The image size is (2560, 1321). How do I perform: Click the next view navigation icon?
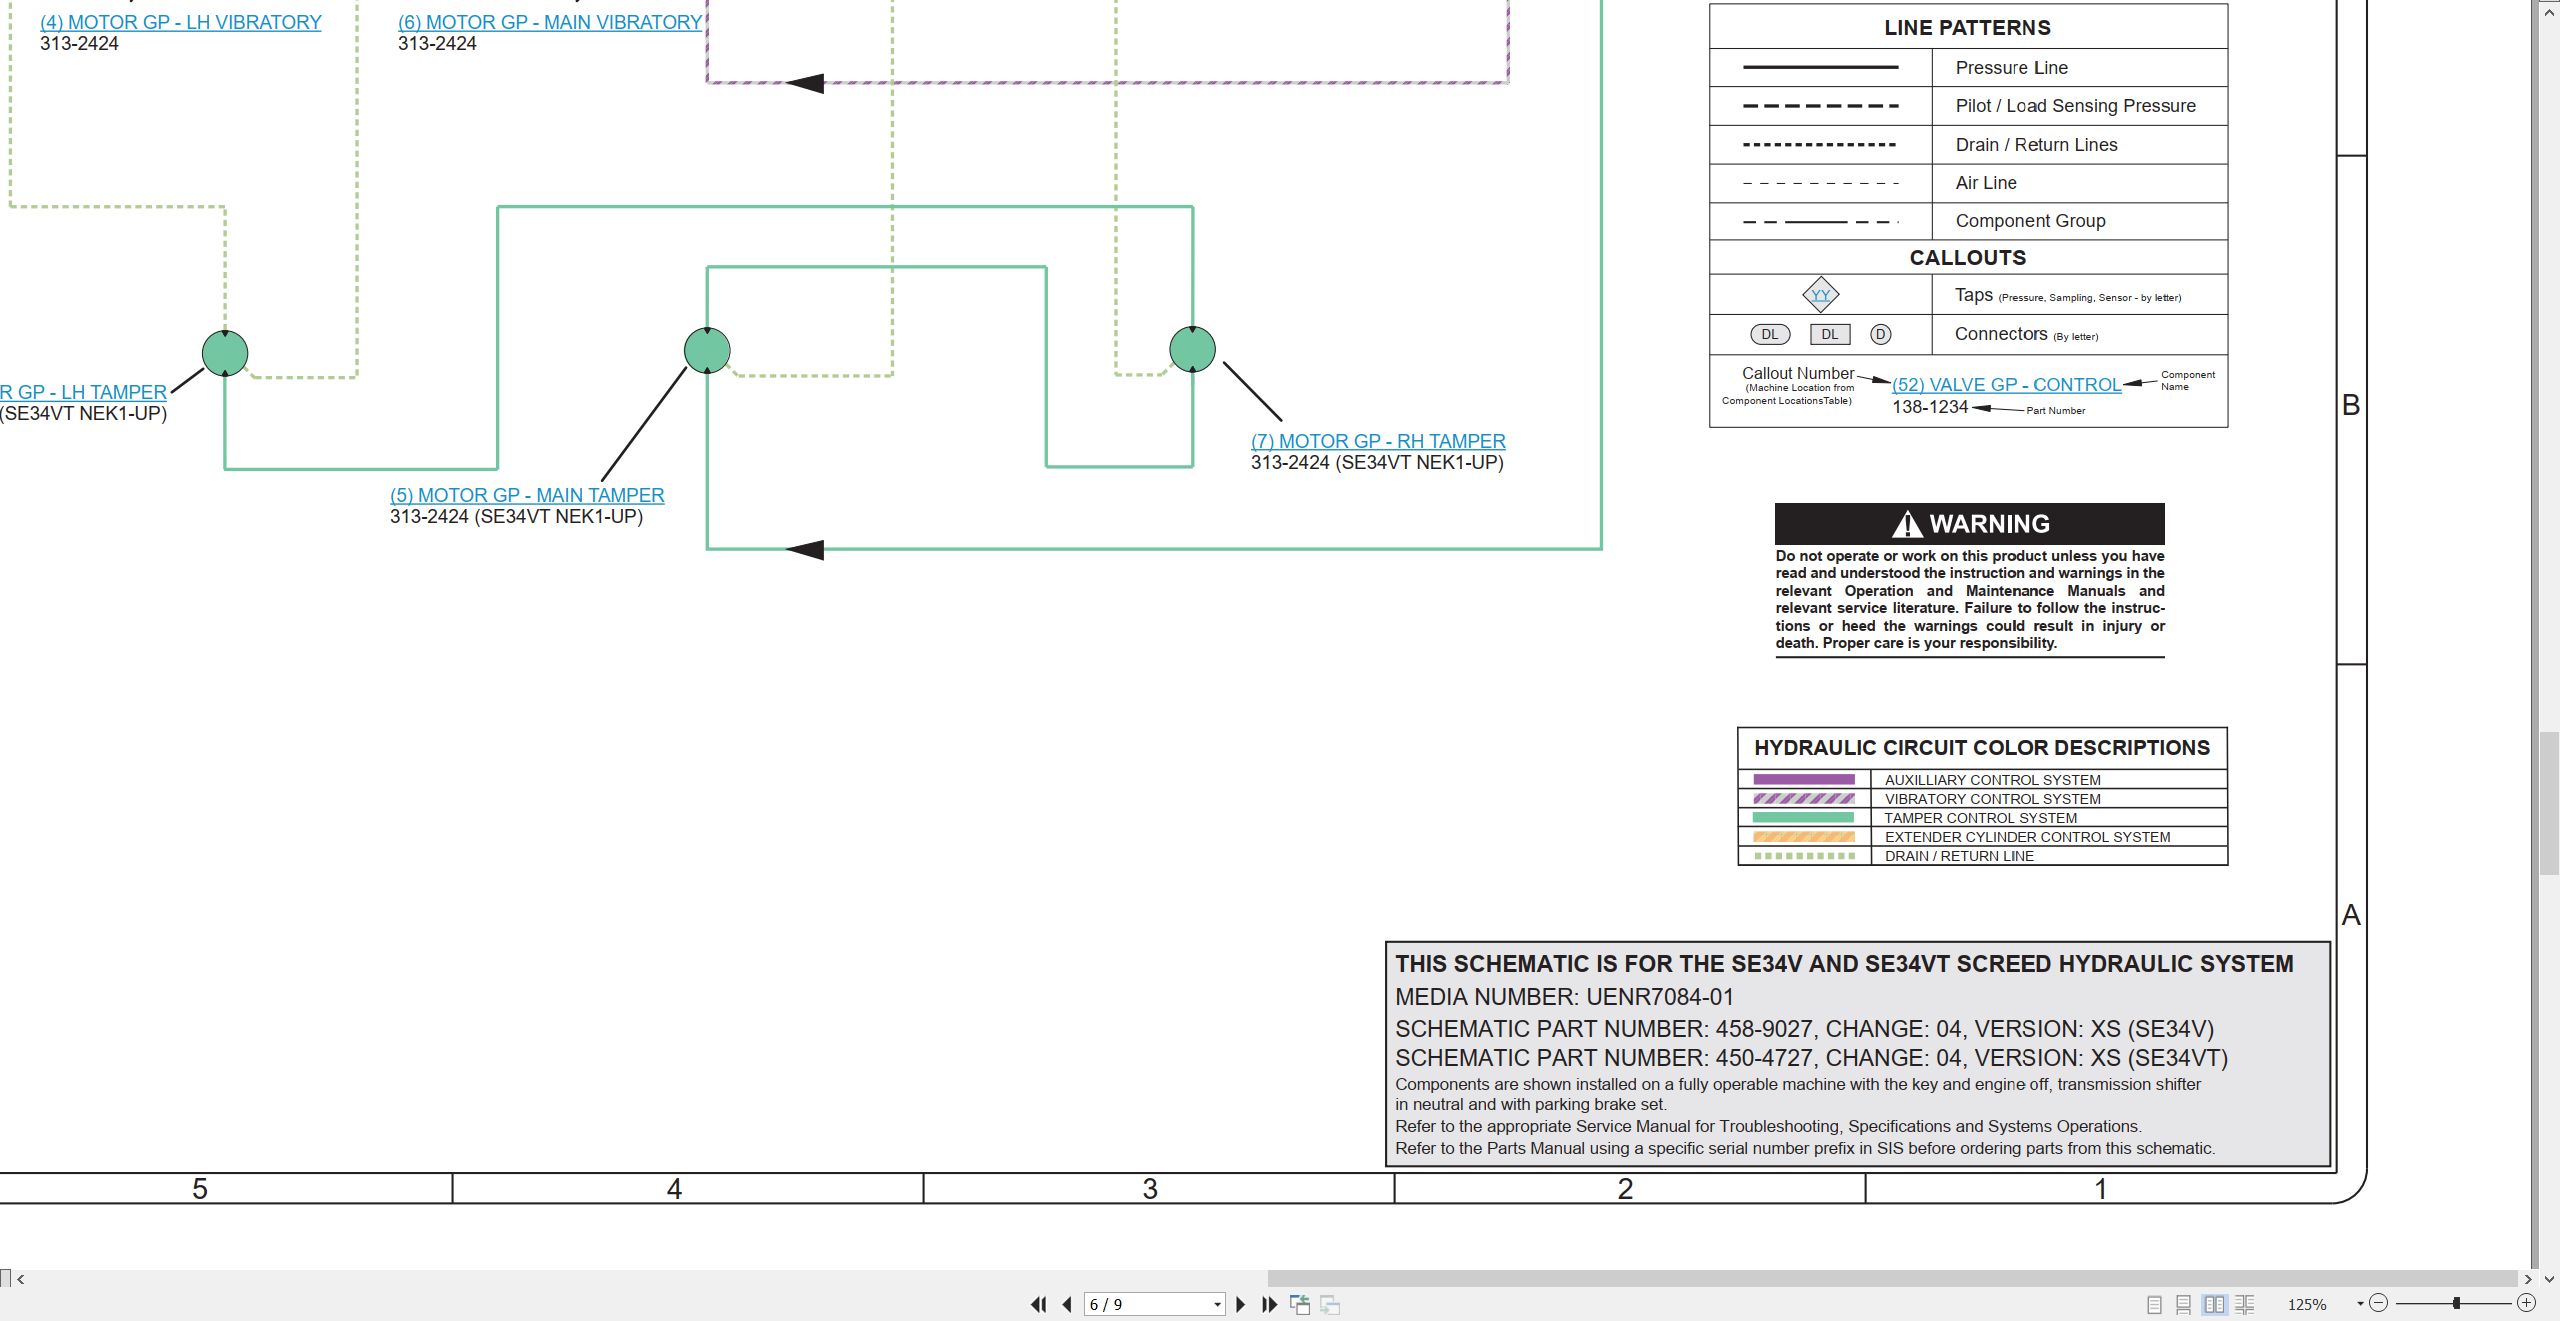tap(1330, 1304)
